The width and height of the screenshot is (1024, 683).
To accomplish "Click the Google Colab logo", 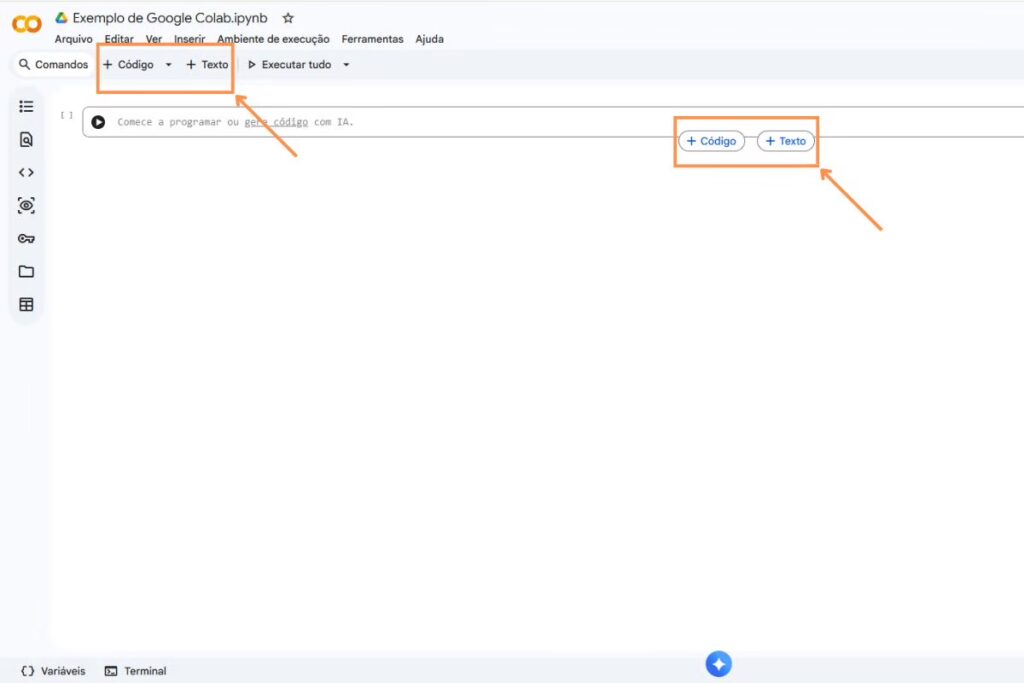I will [x=24, y=22].
